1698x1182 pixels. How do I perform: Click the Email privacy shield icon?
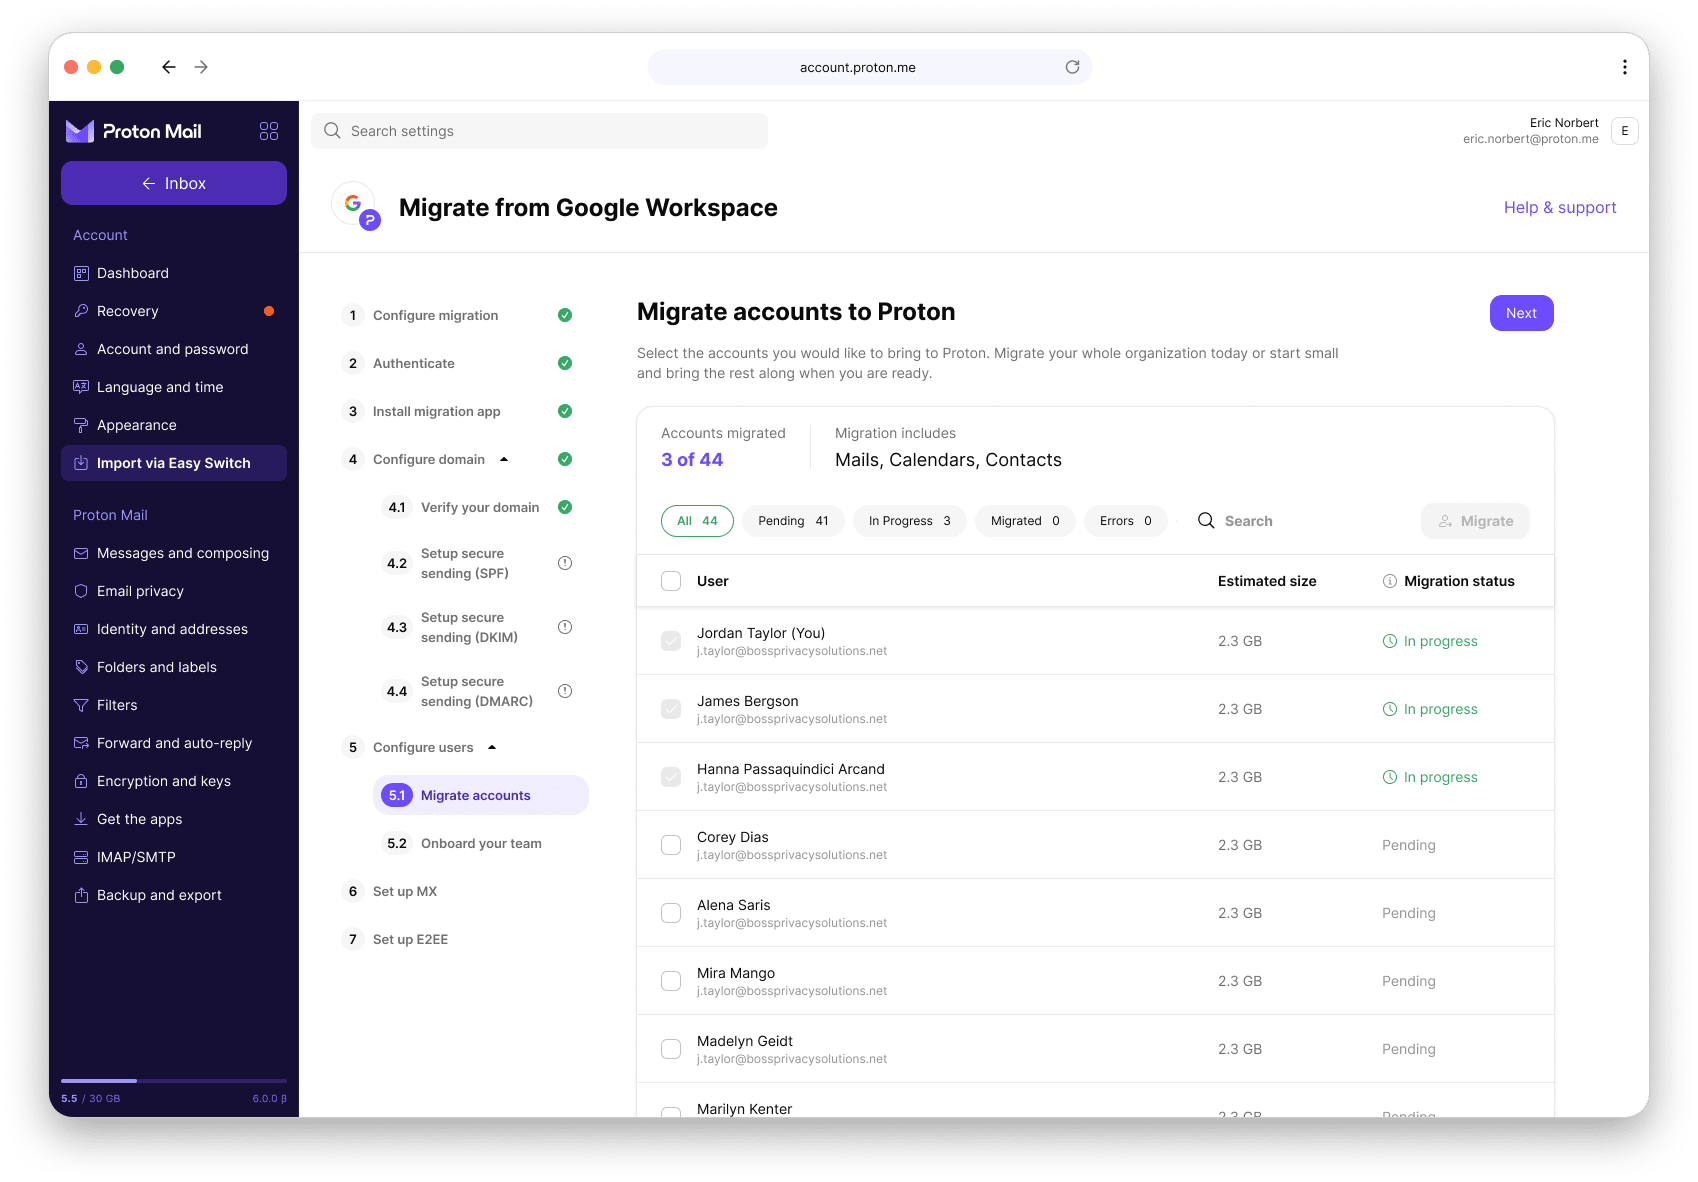tap(81, 591)
